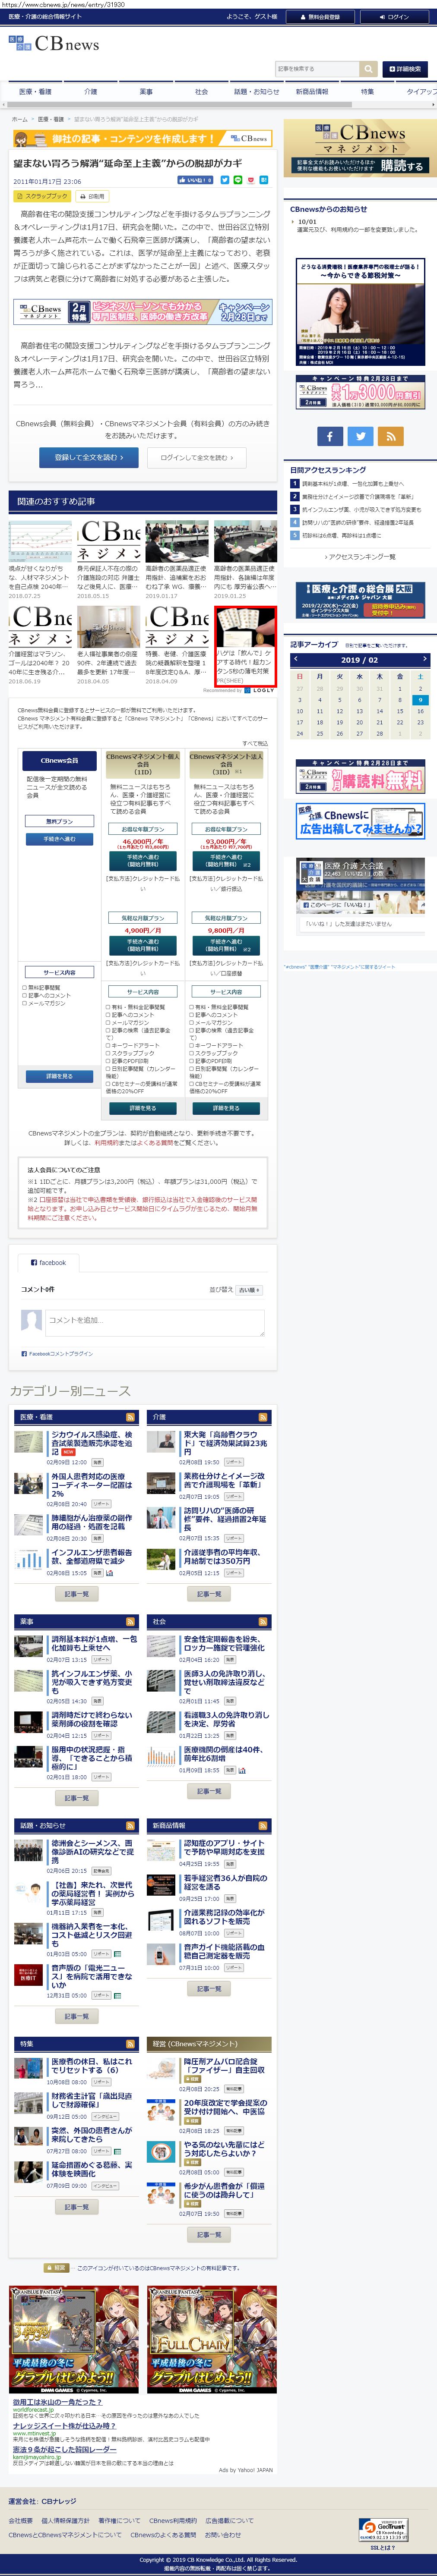Open the comment sort order dropdown

pyautogui.click(x=249, y=1290)
